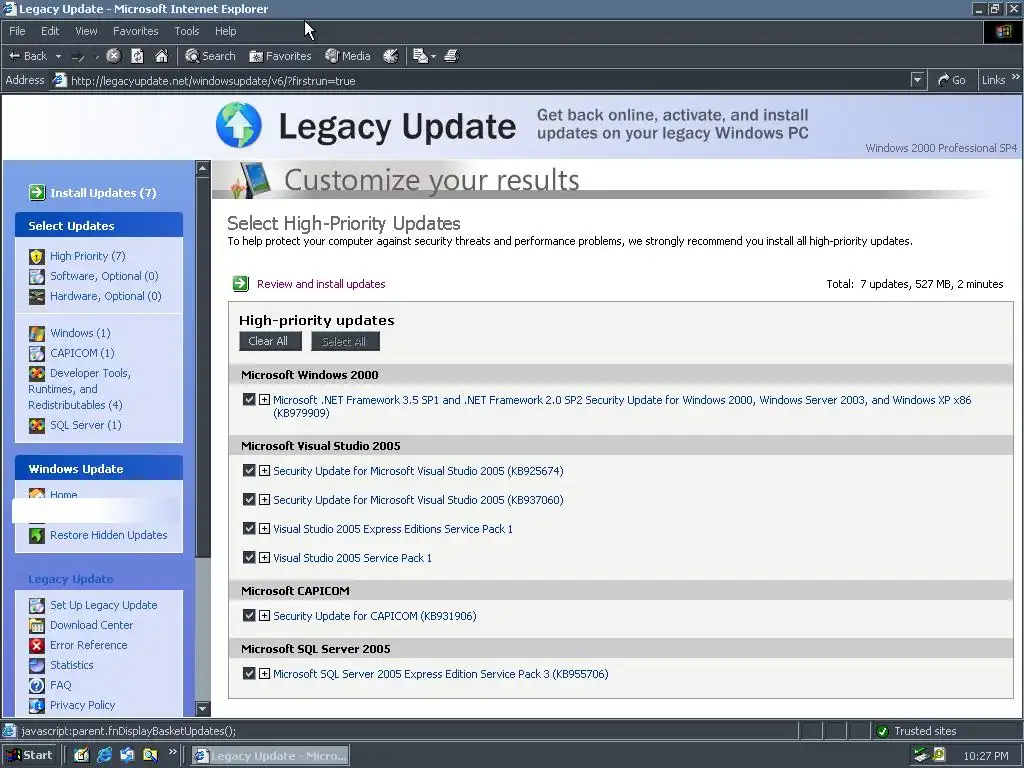Viewport: 1024px width, 768px height.
Task: Click the Legacy Update taskbar button
Action: pyautogui.click(x=270, y=756)
